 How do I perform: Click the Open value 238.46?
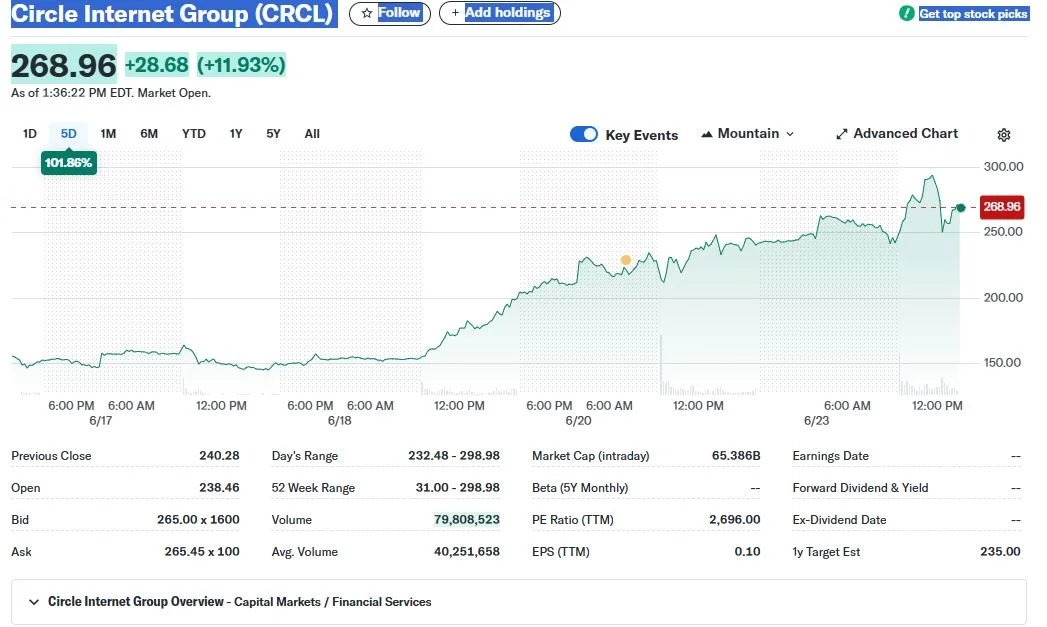tap(219, 487)
